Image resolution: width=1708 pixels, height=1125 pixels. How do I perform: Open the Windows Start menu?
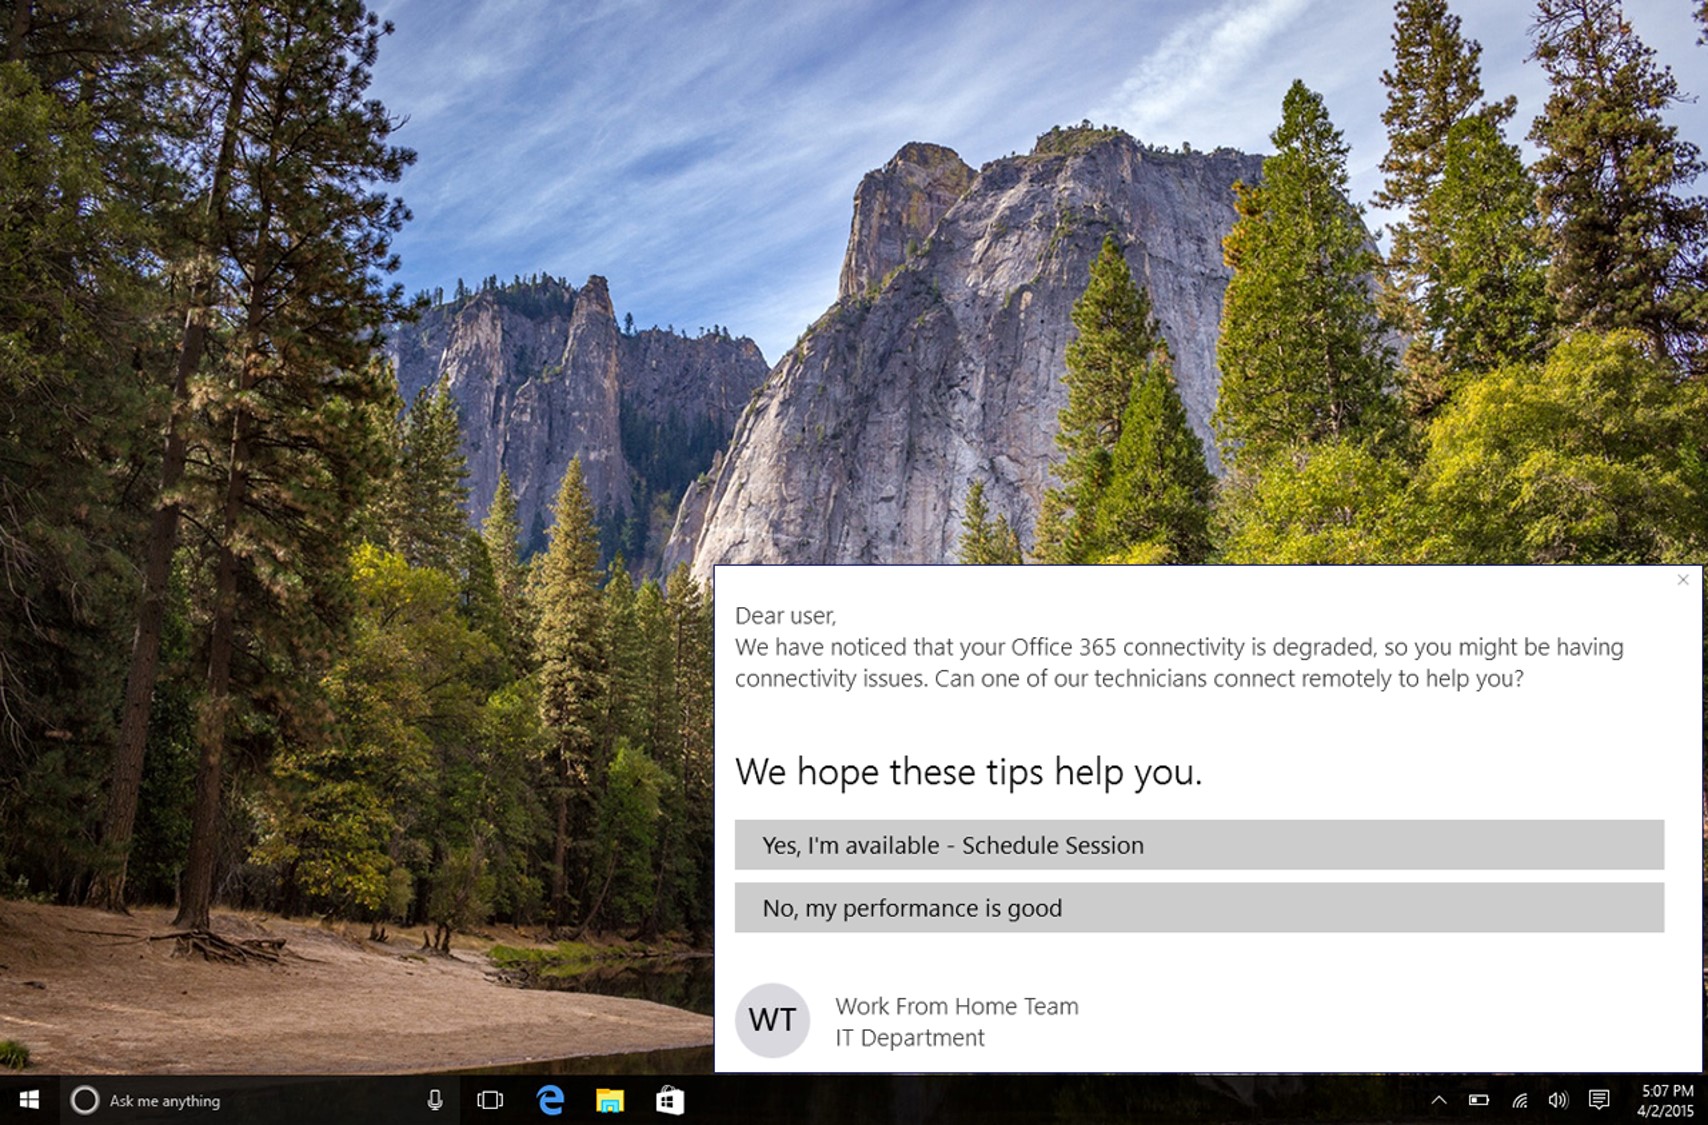tap(29, 1100)
